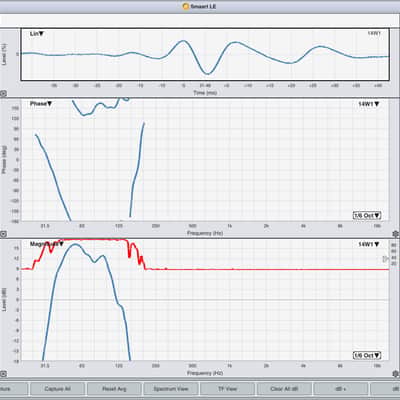The height and width of the screenshot is (400, 400).
Task: Open the Magnitude plot type dropdown
Action: (46, 244)
